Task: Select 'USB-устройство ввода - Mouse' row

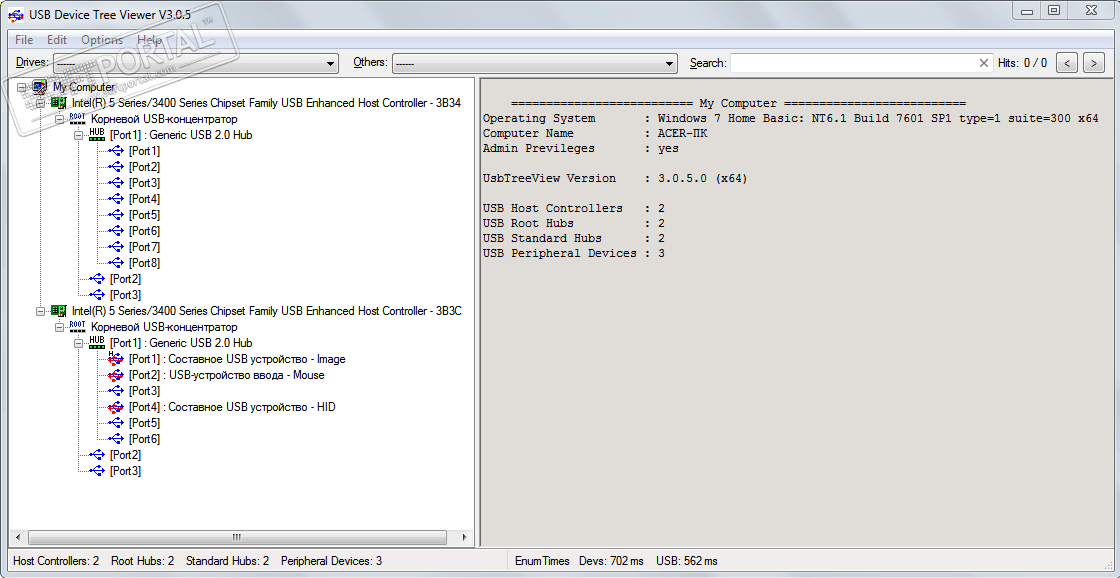Action: (x=226, y=375)
